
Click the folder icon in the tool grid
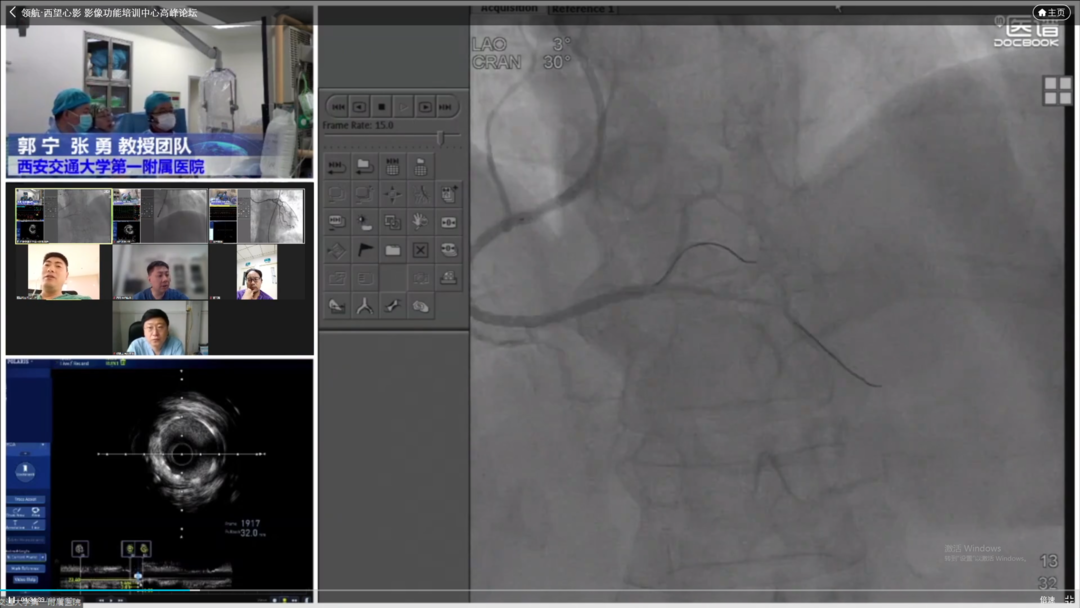point(393,251)
